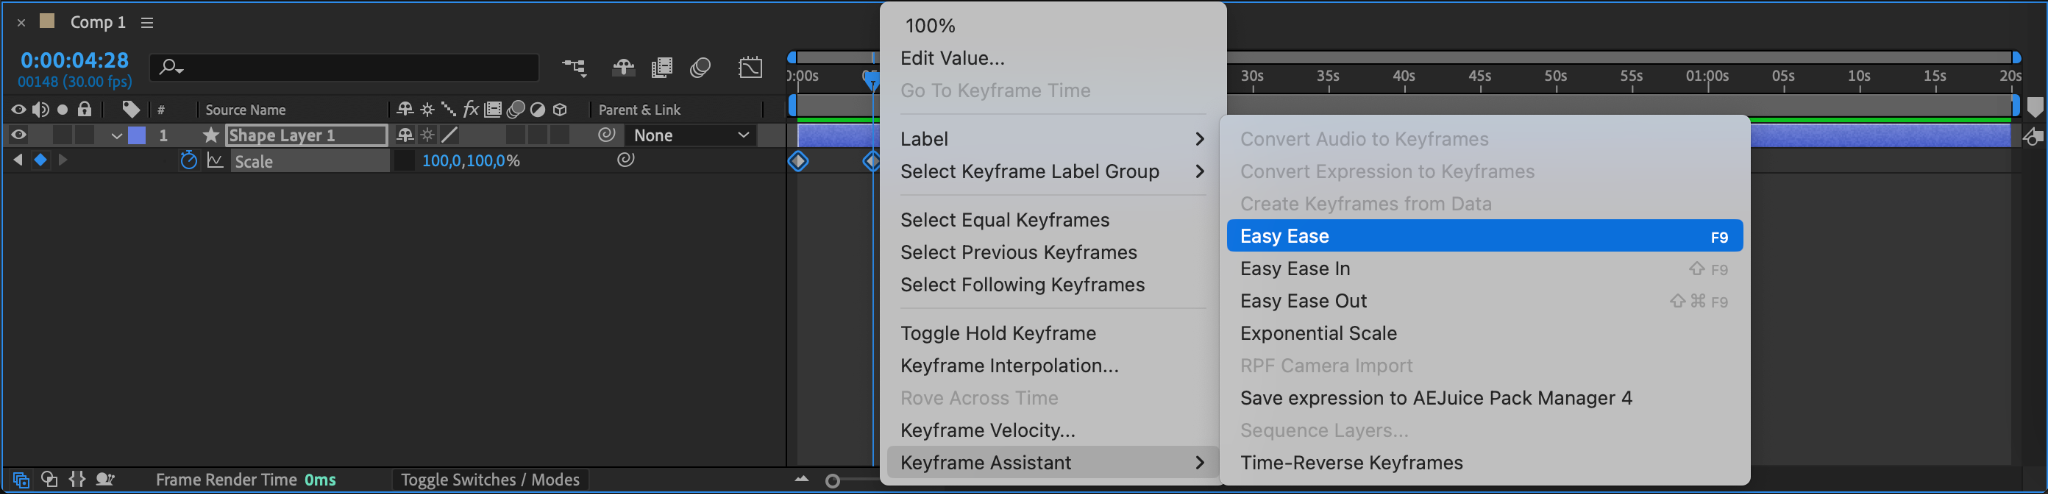Enable Frame Blending for layers icon

[661, 67]
